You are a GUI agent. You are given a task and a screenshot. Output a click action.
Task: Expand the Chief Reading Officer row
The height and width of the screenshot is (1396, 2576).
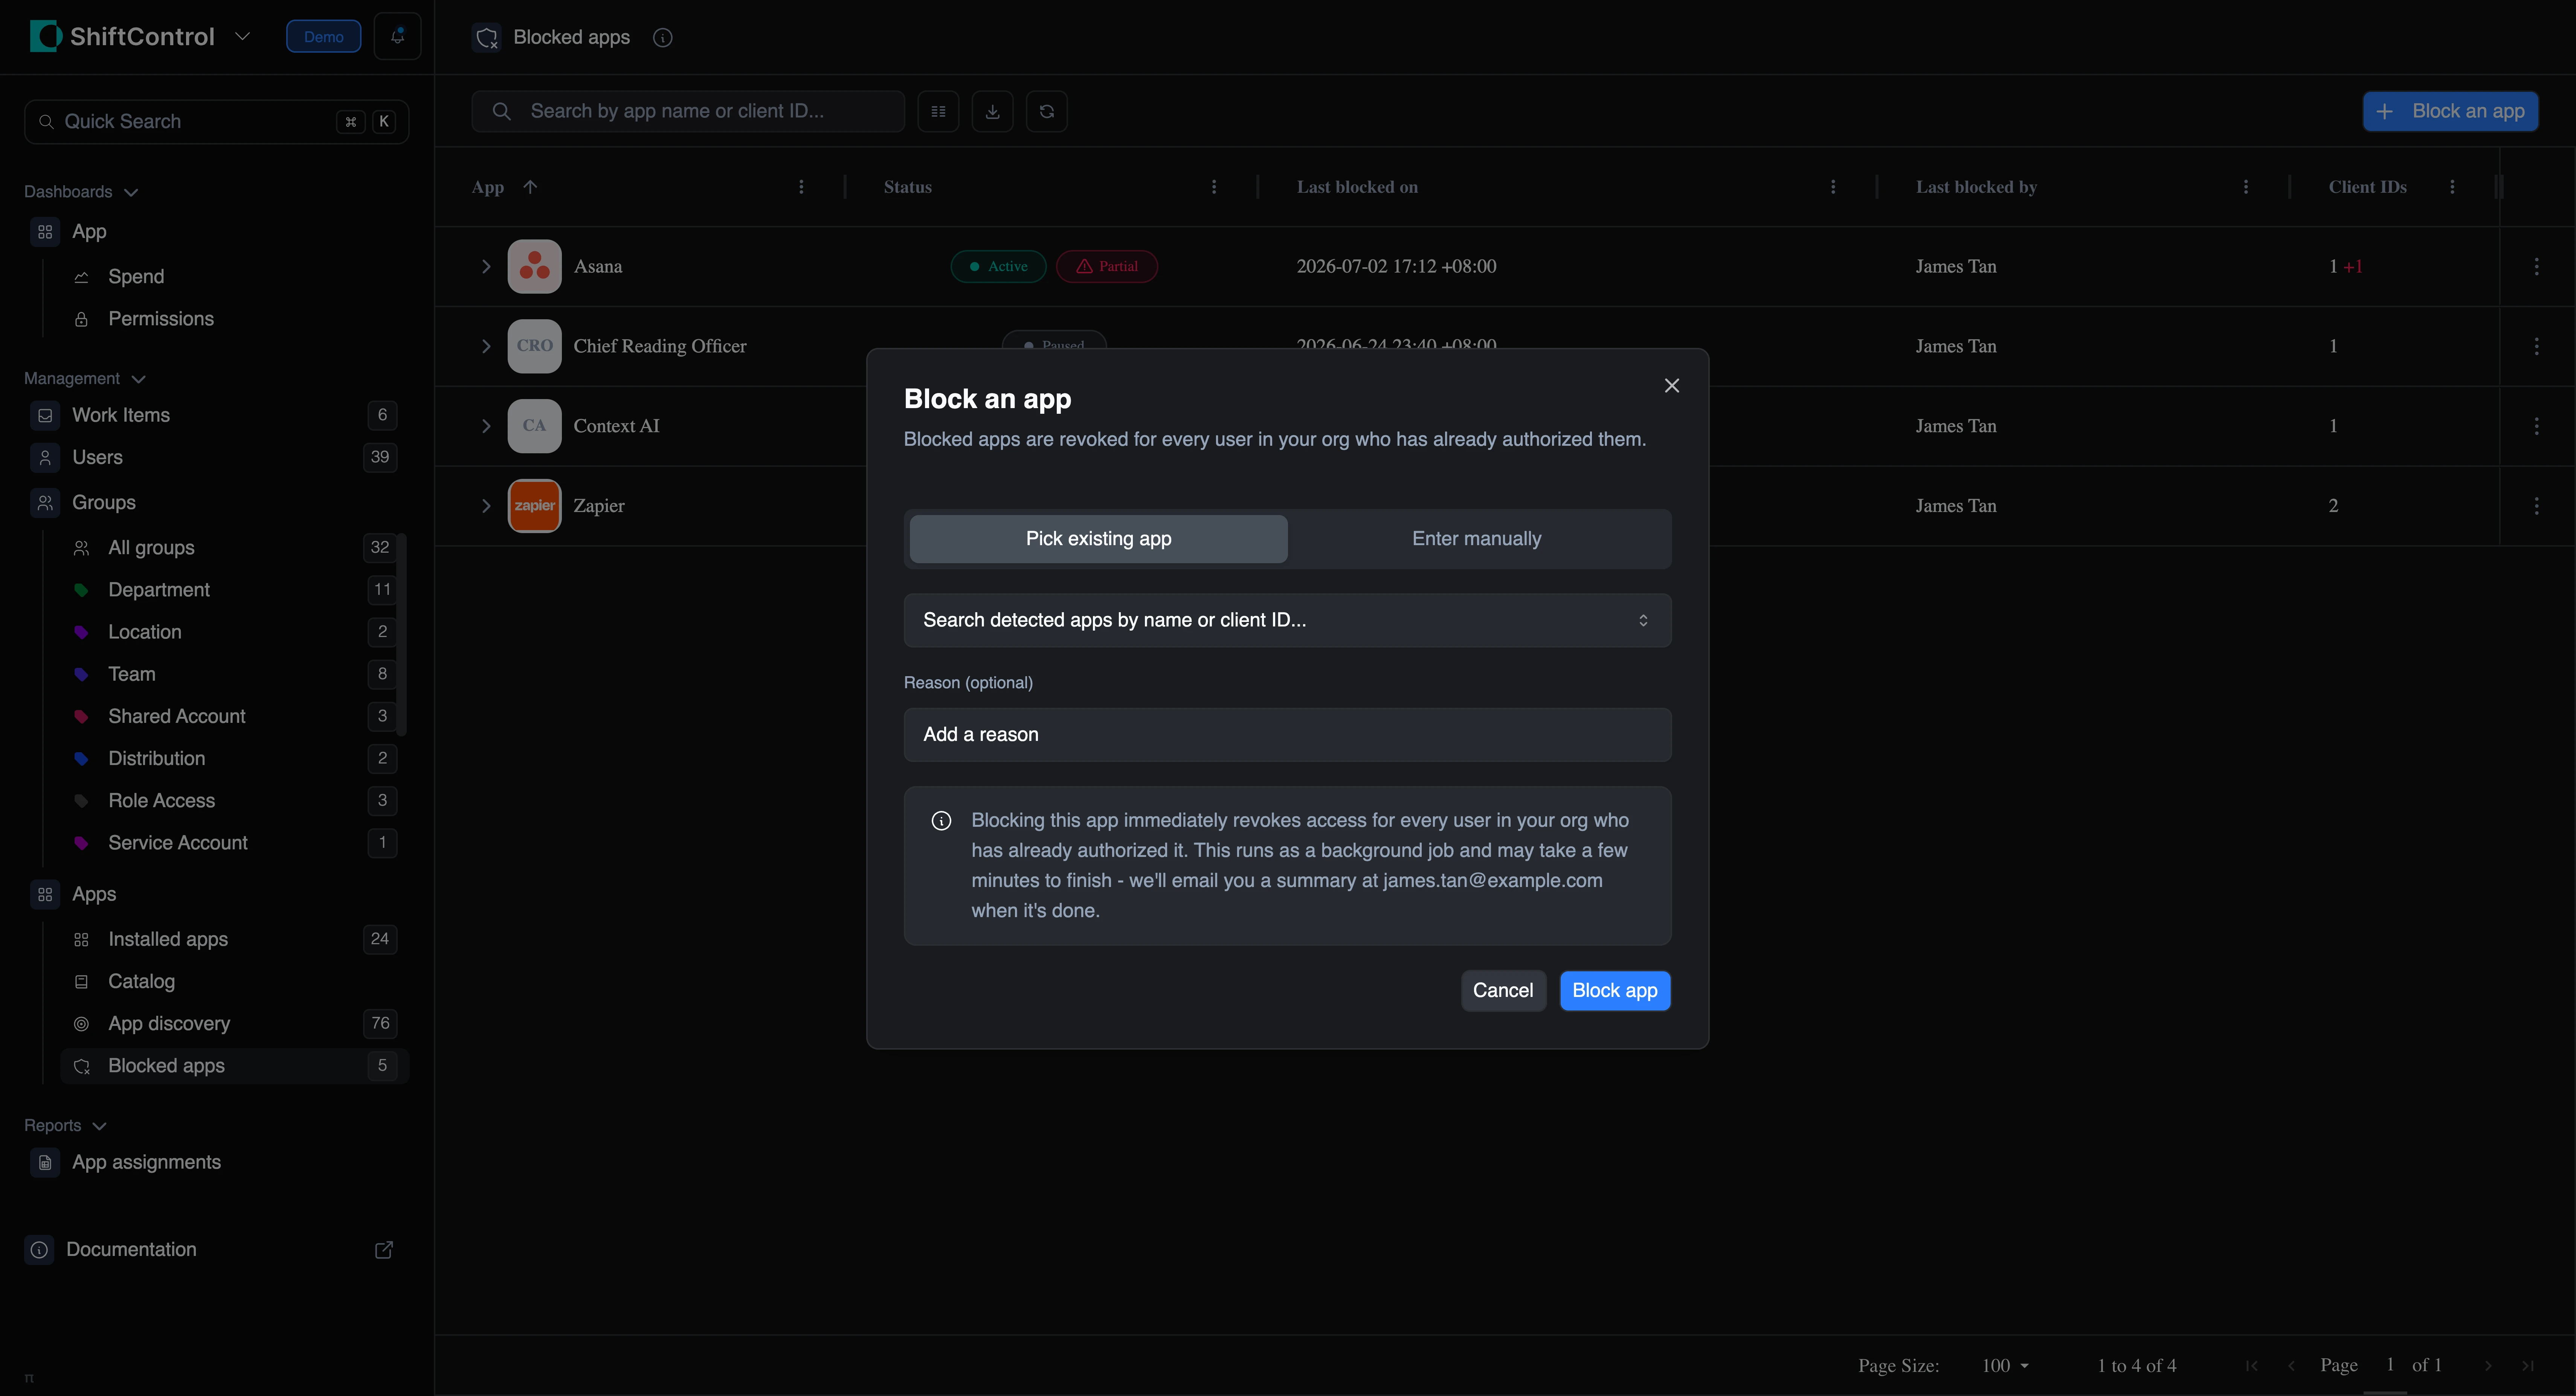(486, 346)
